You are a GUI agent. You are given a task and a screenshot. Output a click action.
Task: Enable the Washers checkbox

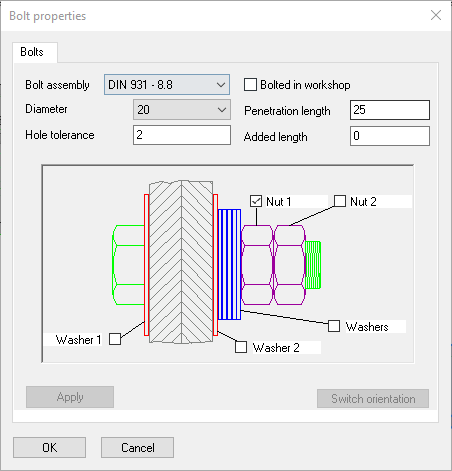coord(334,326)
